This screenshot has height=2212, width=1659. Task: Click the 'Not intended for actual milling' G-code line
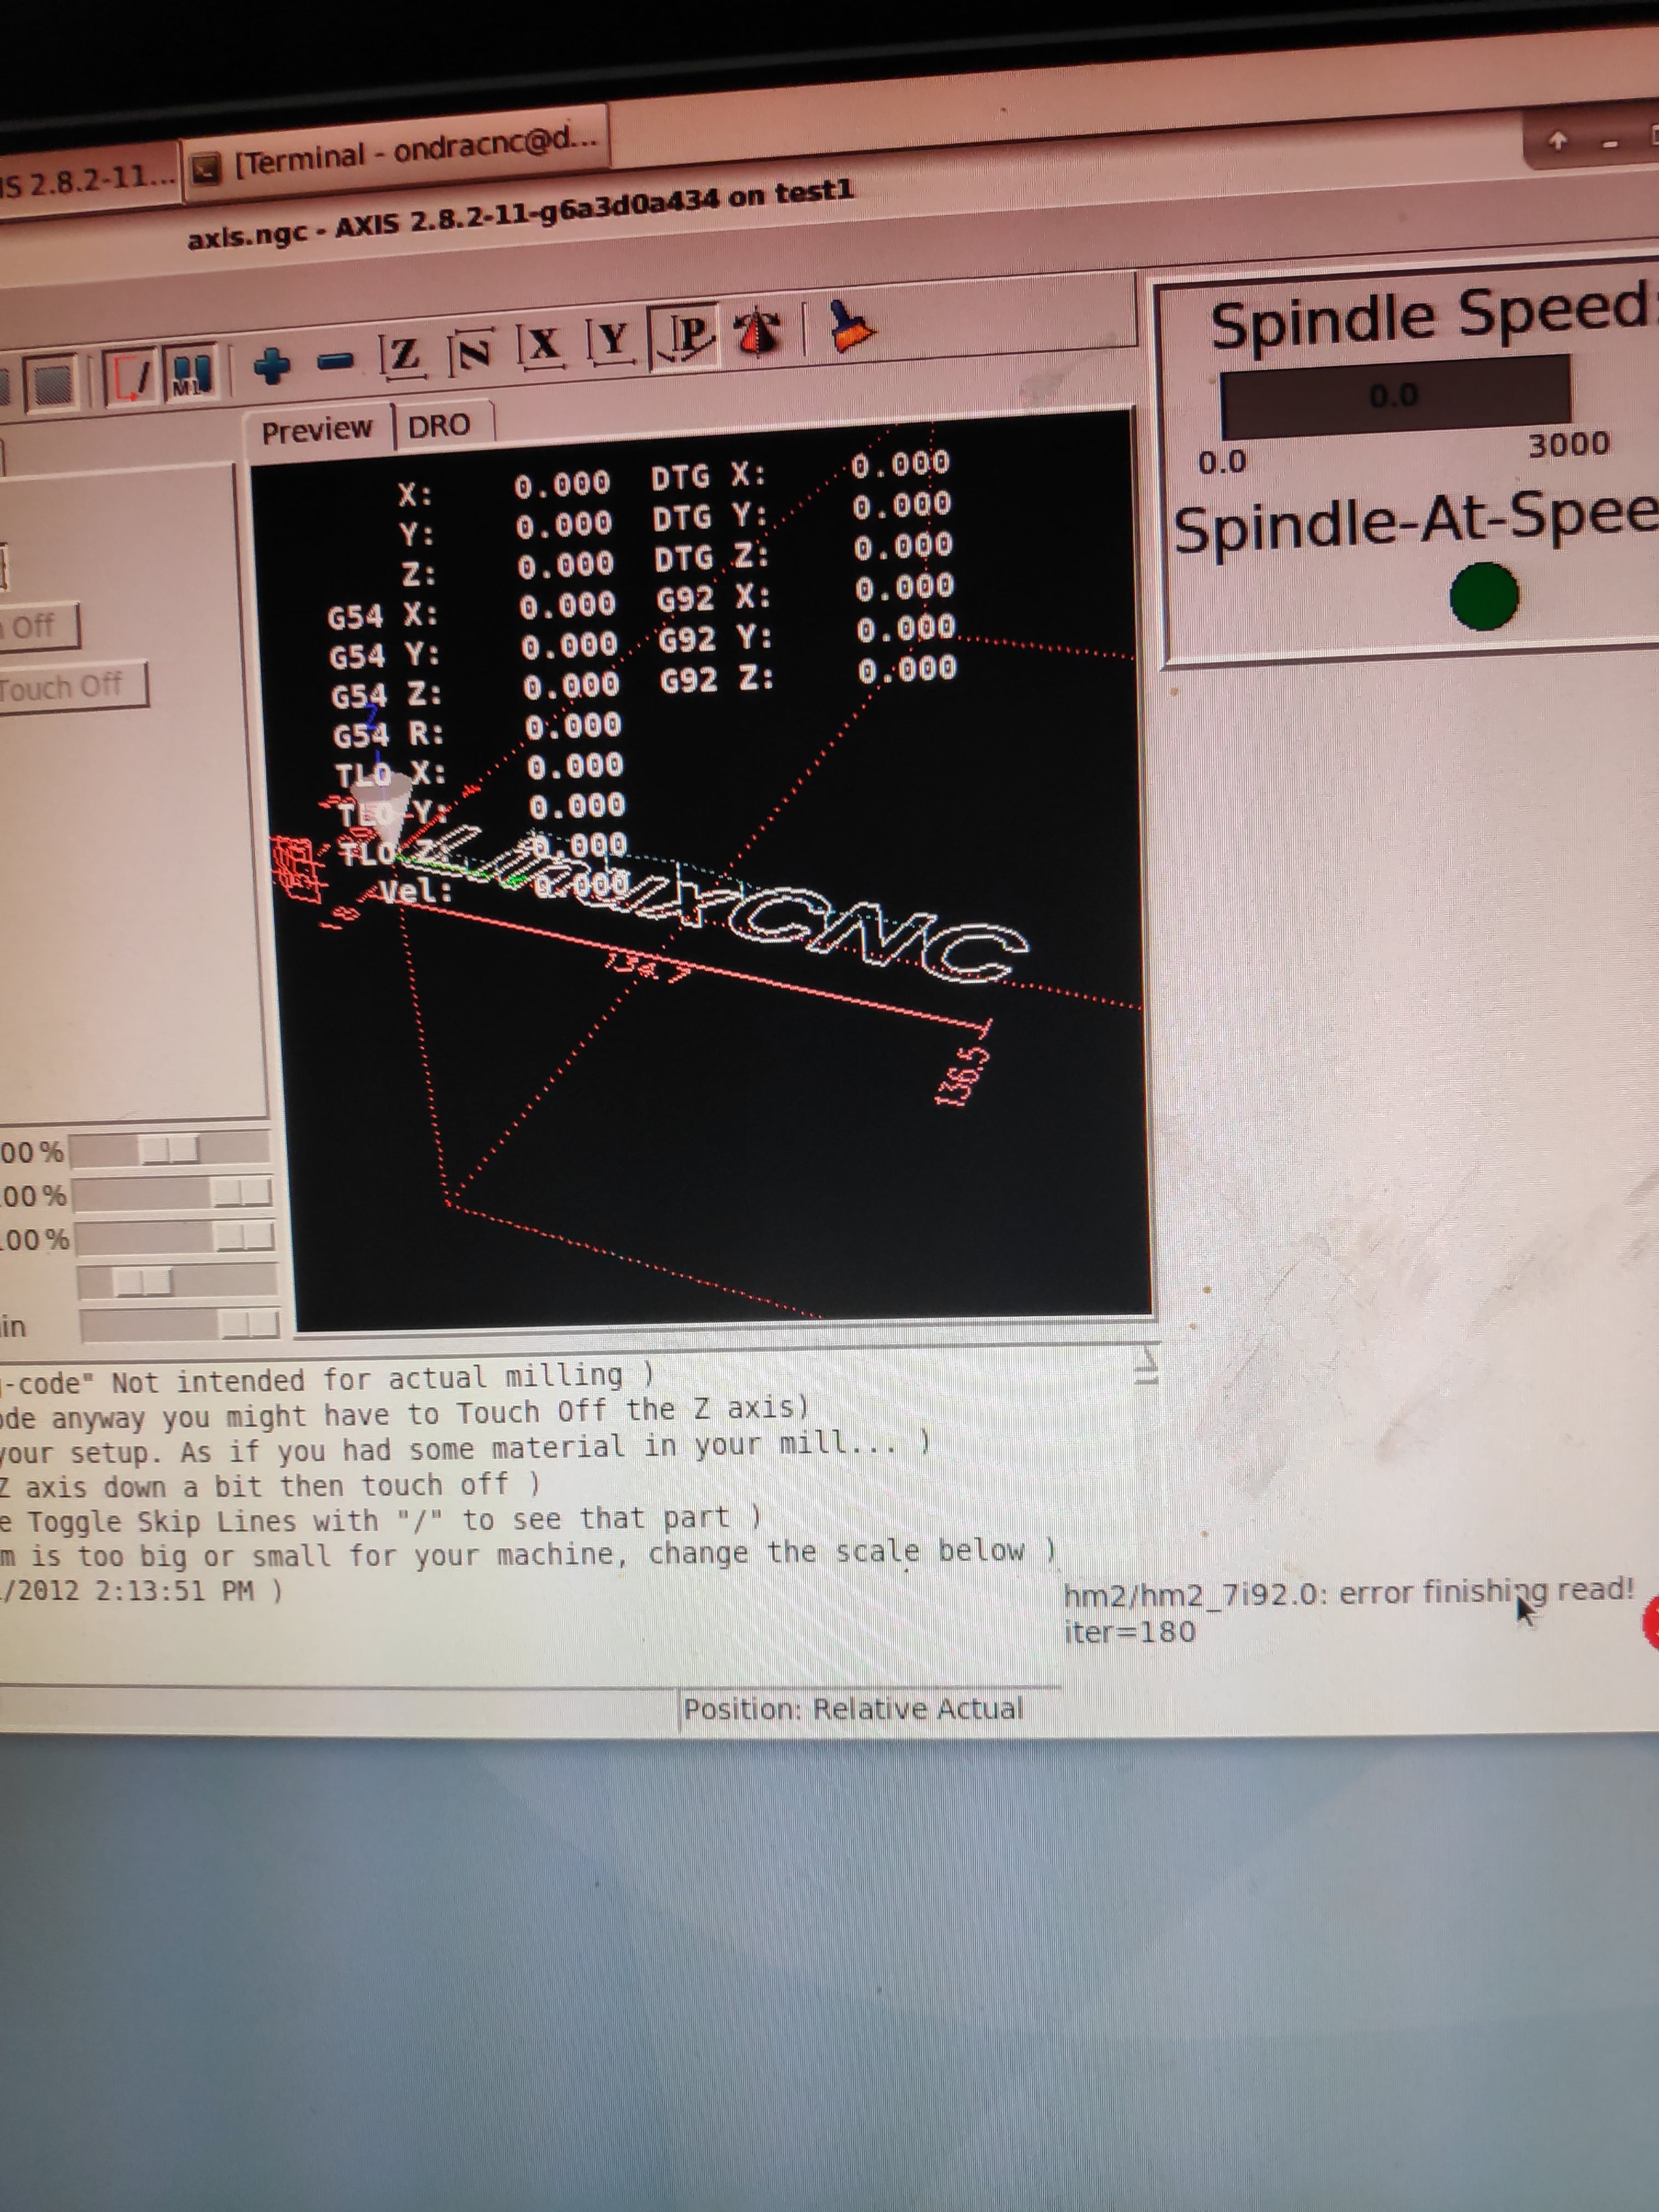coord(328,1380)
